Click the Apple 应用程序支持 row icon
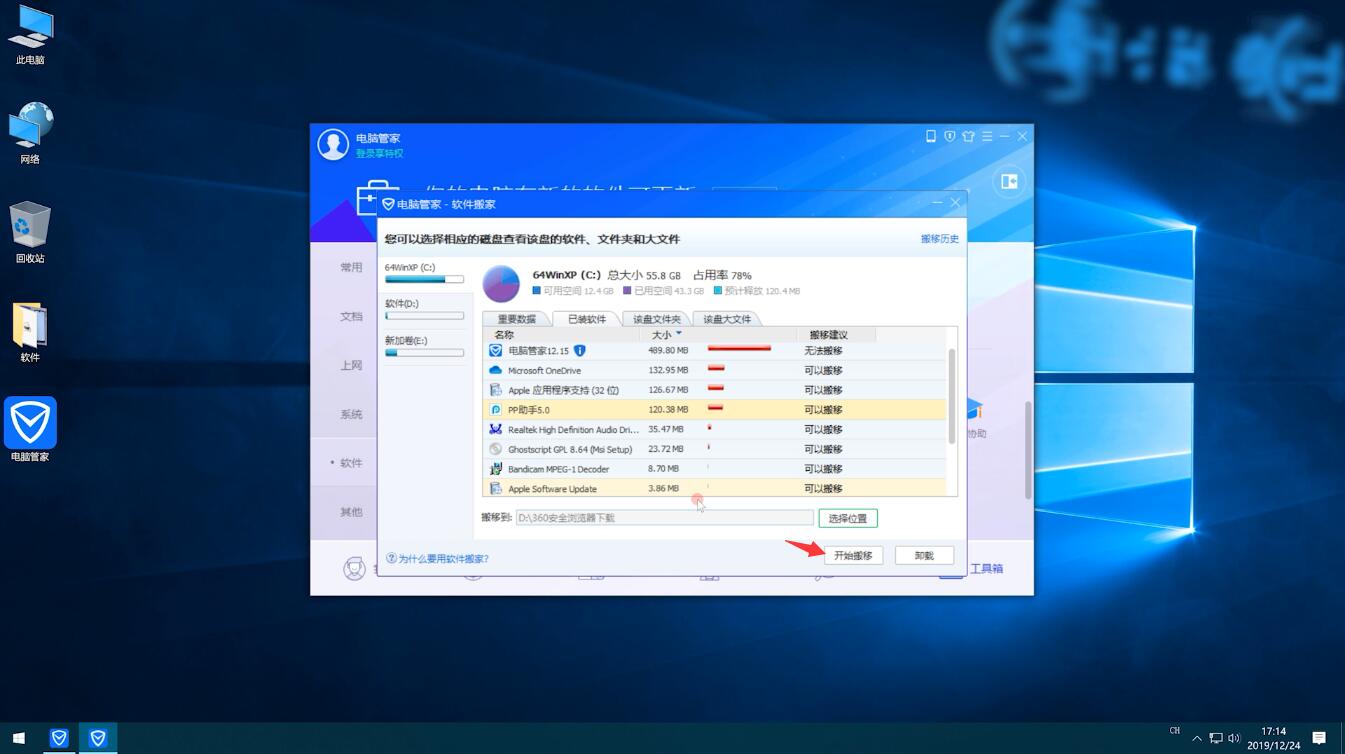 point(495,390)
